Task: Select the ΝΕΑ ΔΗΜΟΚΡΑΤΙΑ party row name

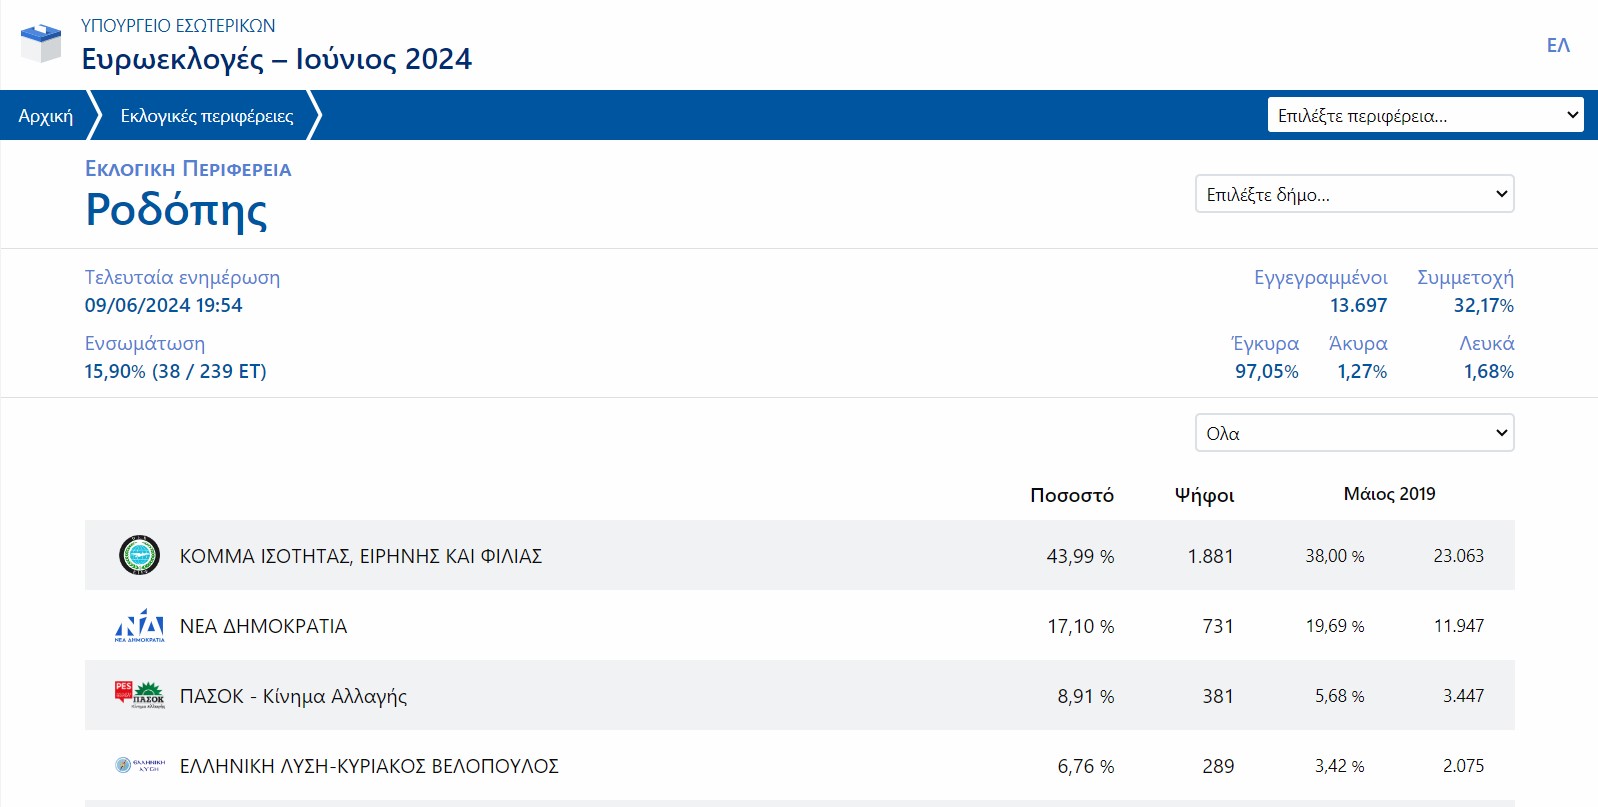Action: point(263,626)
